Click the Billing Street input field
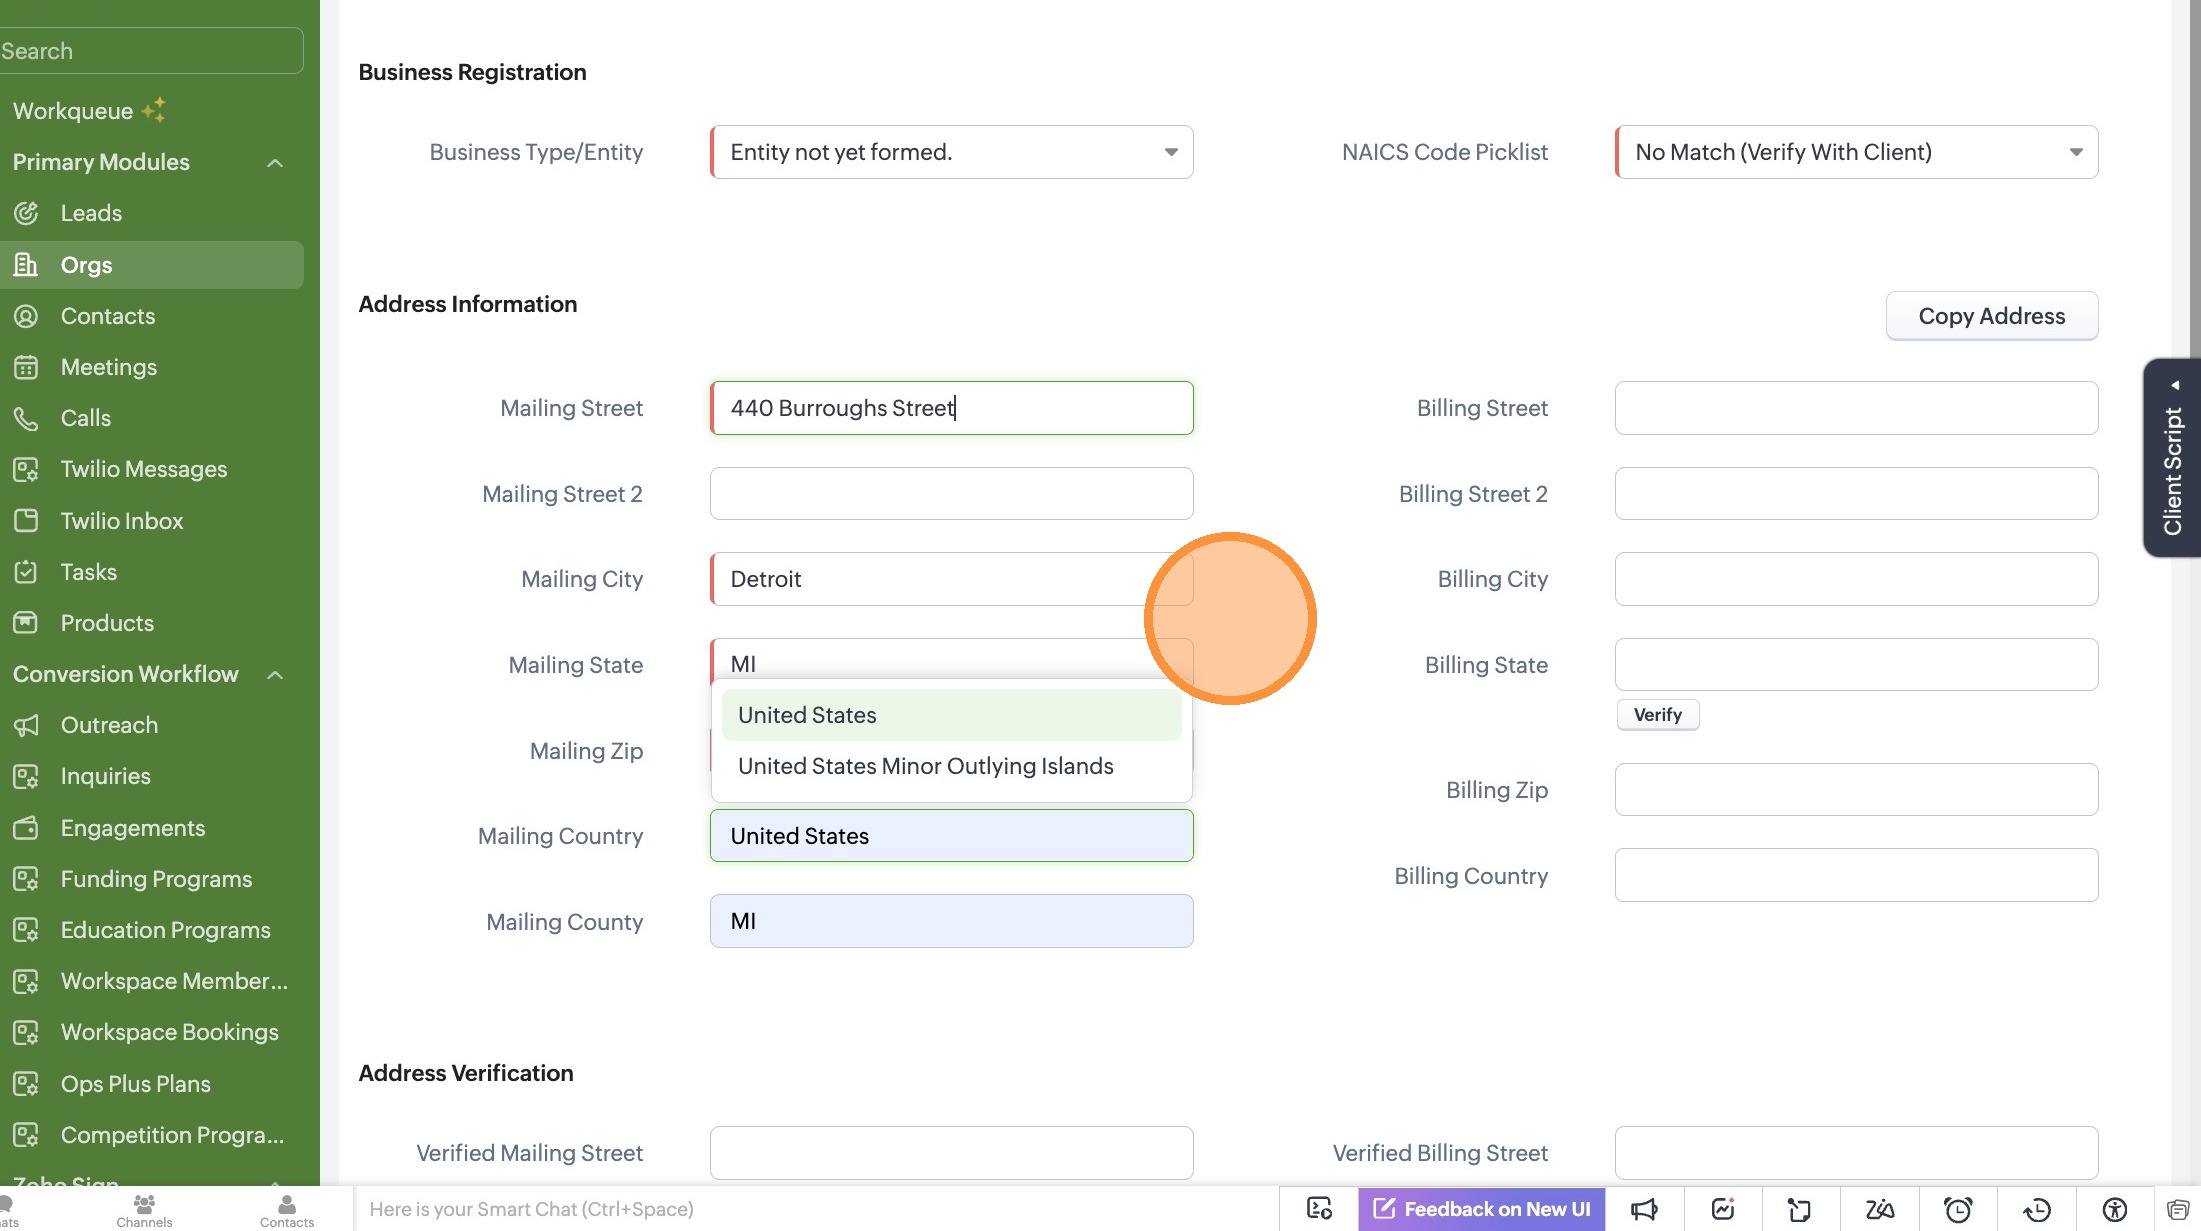 pos(1856,408)
